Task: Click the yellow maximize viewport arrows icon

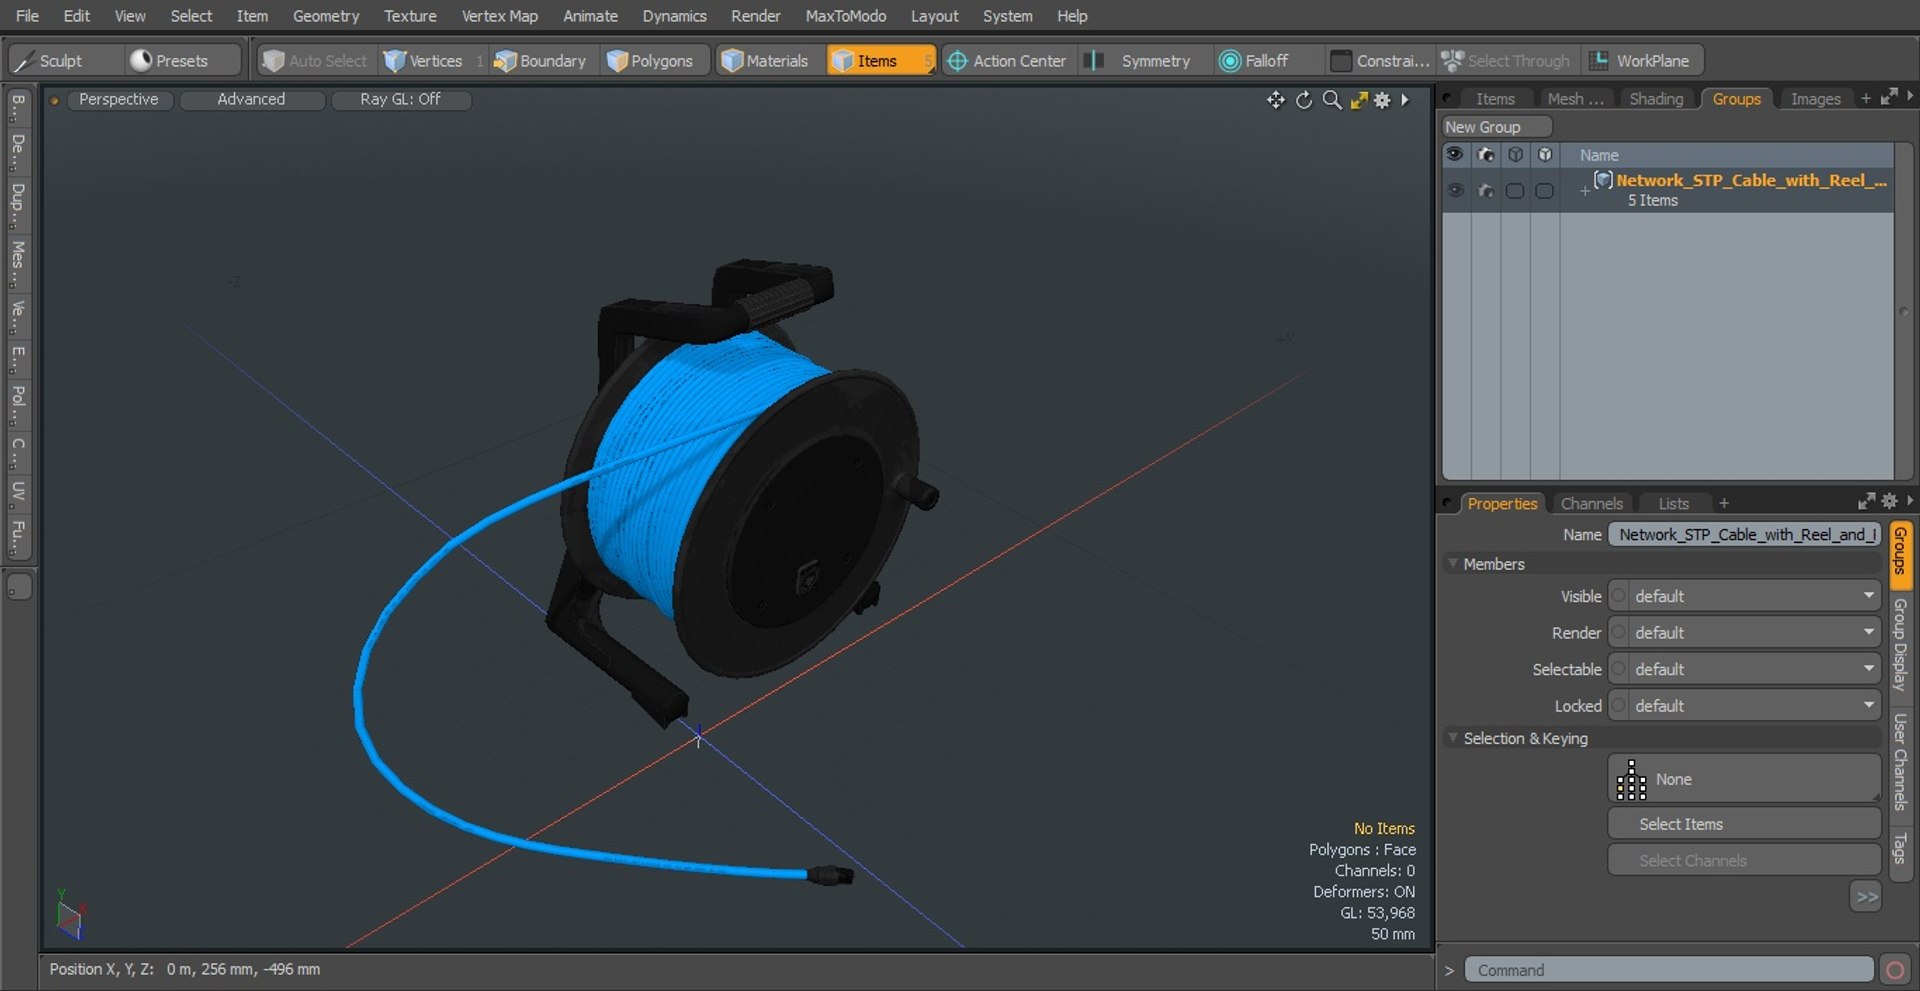Action: (x=1359, y=100)
